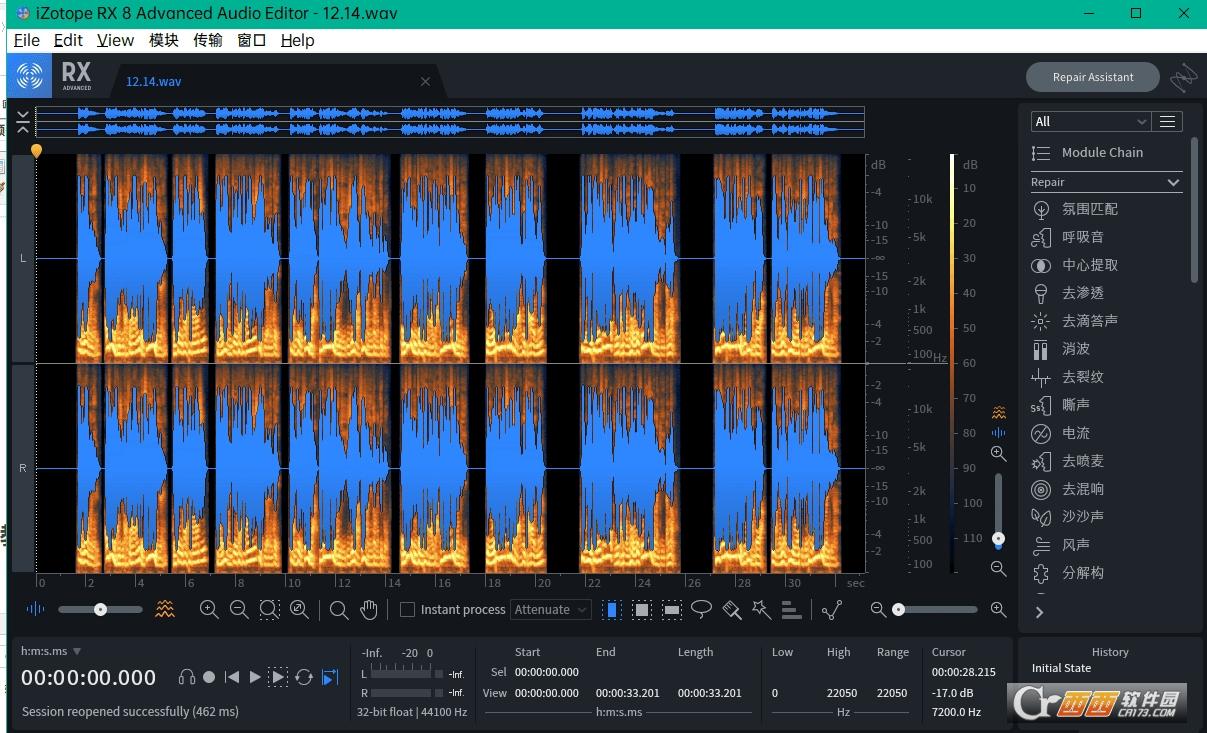Collapse the Repair section
This screenshot has height=733, width=1207.
[1174, 182]
